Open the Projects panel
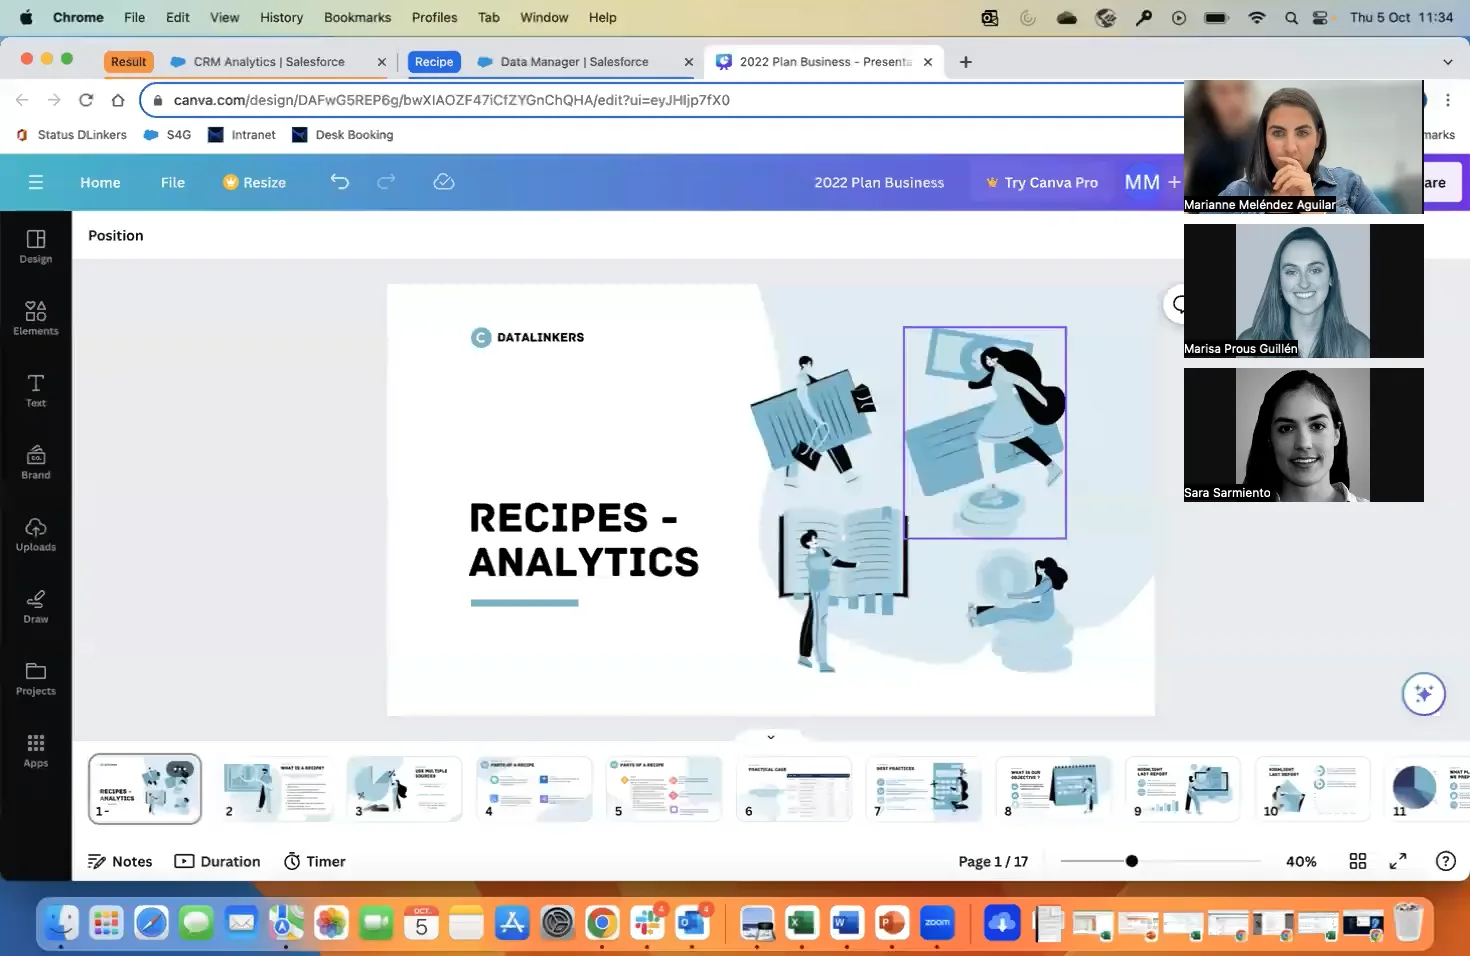 pyautogui.click(x=36, y=678)
